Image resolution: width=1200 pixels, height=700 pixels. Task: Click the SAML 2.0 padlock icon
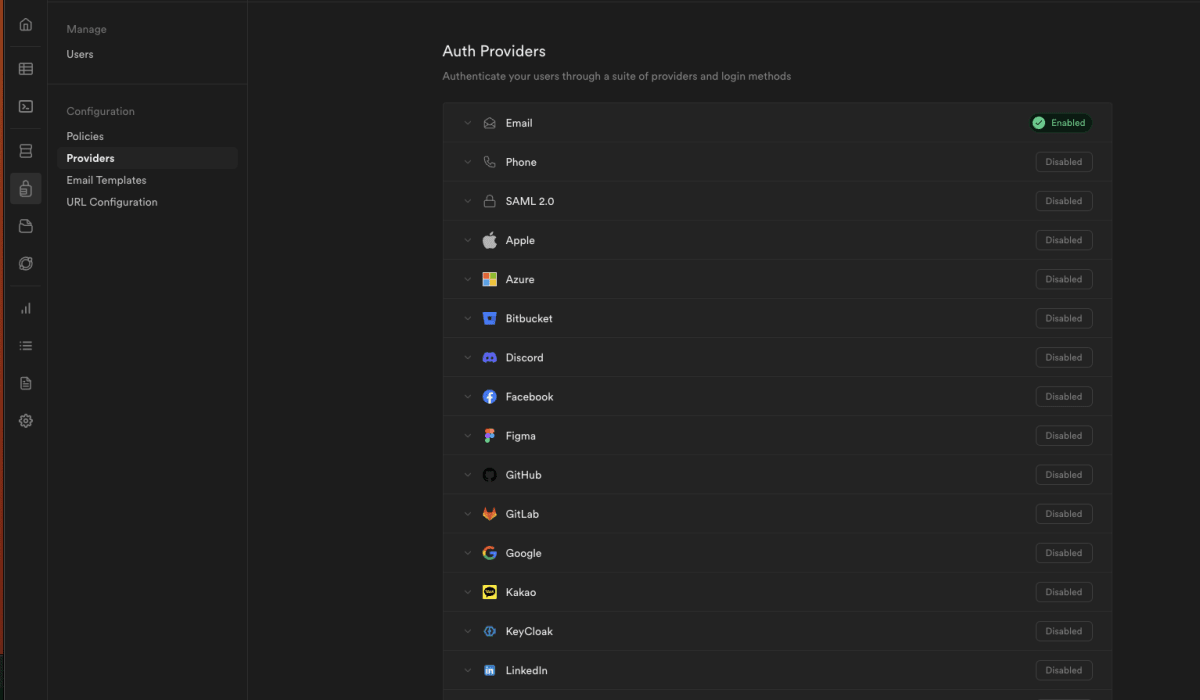point(489,201)
